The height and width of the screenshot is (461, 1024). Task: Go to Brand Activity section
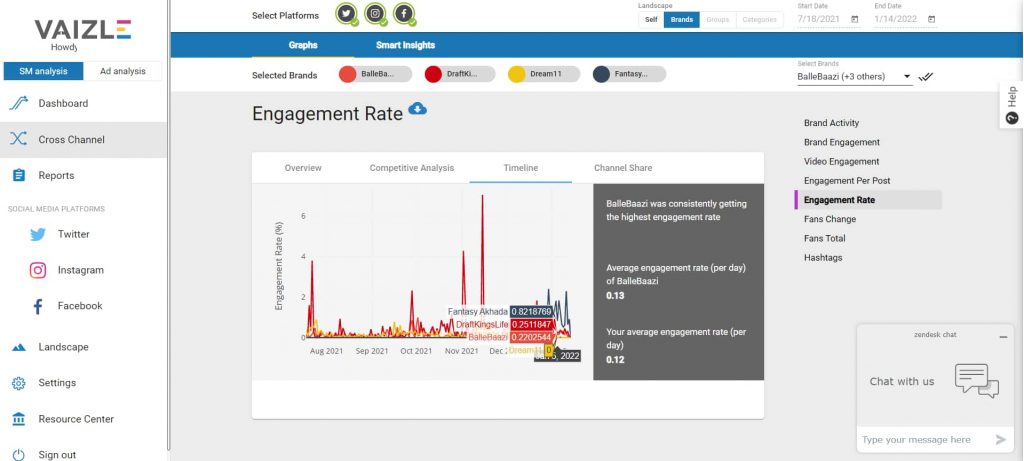[x=831, y=123]
